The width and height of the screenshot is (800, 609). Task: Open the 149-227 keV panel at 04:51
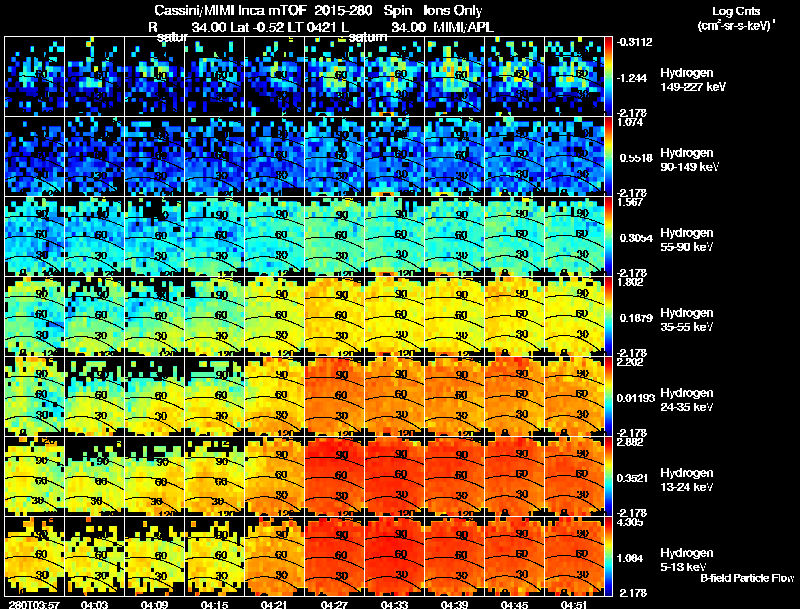[x=574, y=77]
